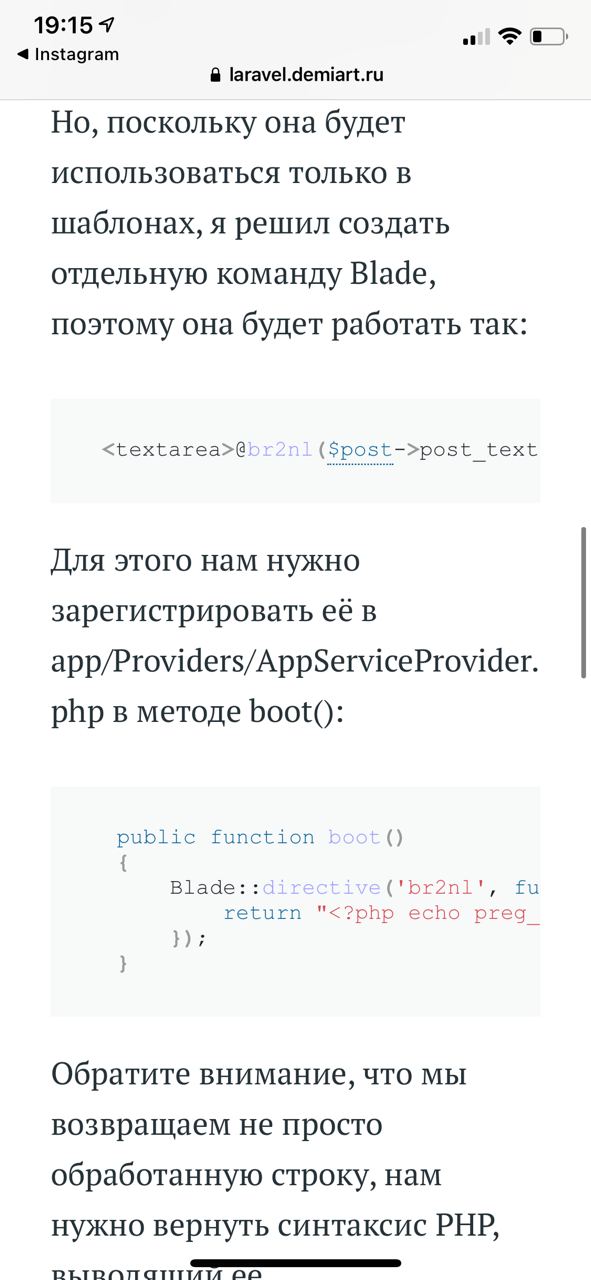
Task: Click the line 'отдельную команду Blade,'
Action: 245,275
